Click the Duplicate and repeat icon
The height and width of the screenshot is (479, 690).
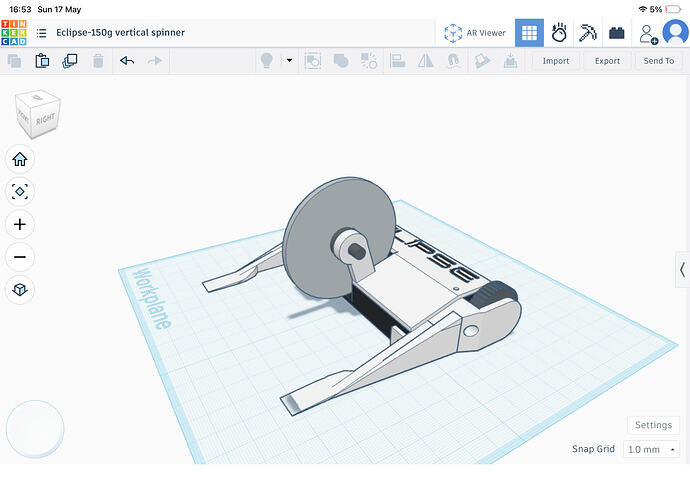[x=70, y=61]
